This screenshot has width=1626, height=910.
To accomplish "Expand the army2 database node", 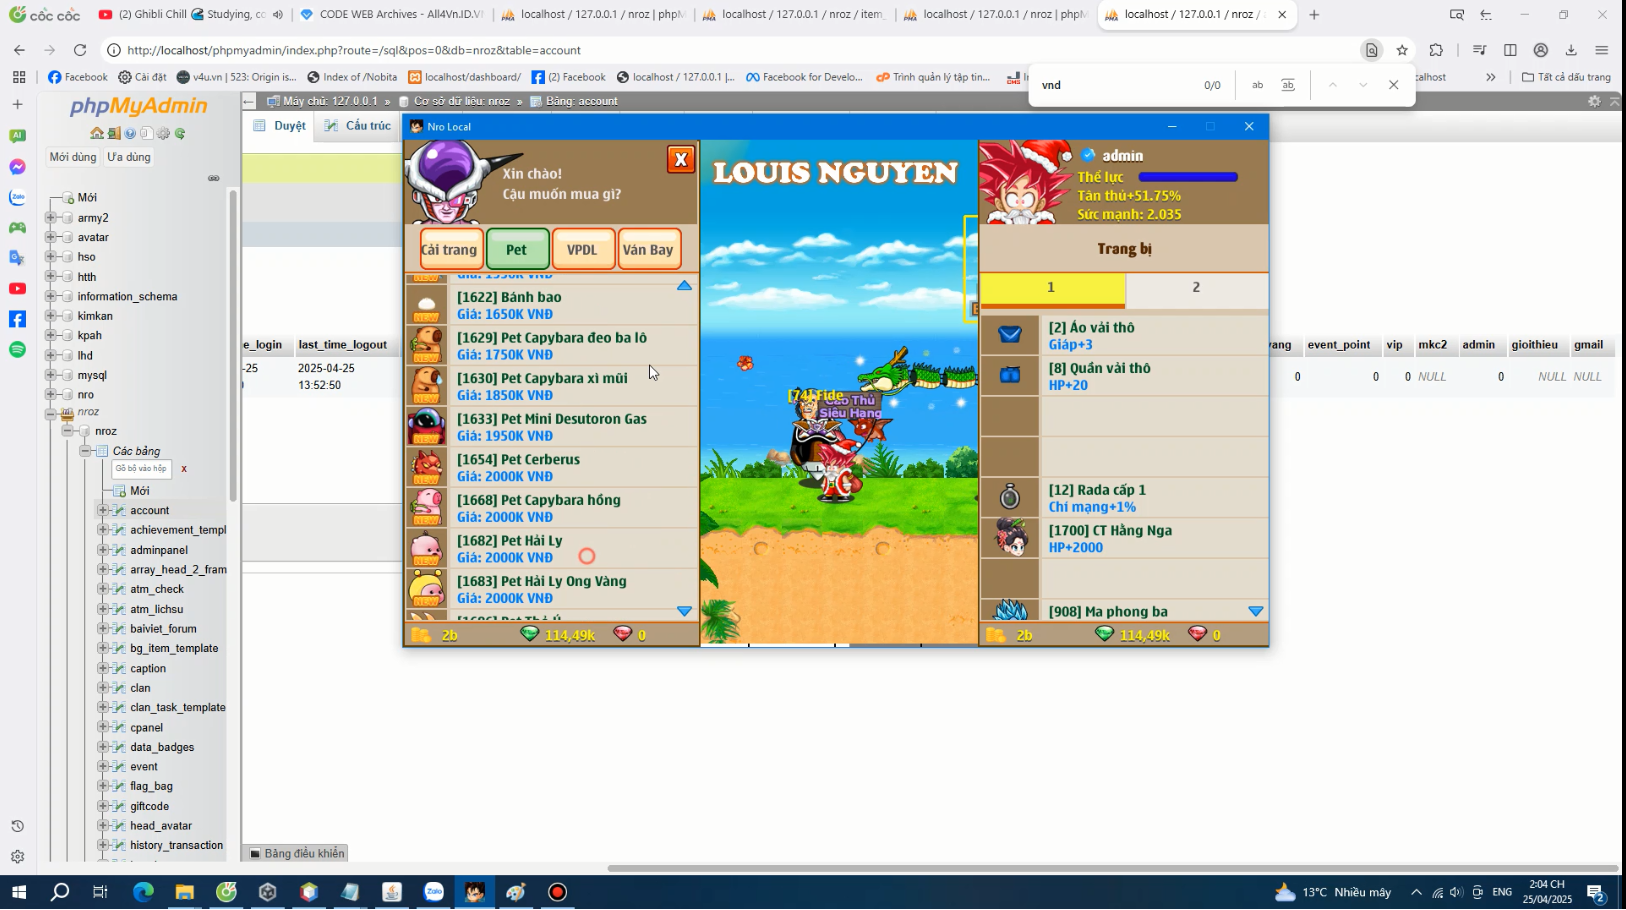I will (x=51, y=217).
